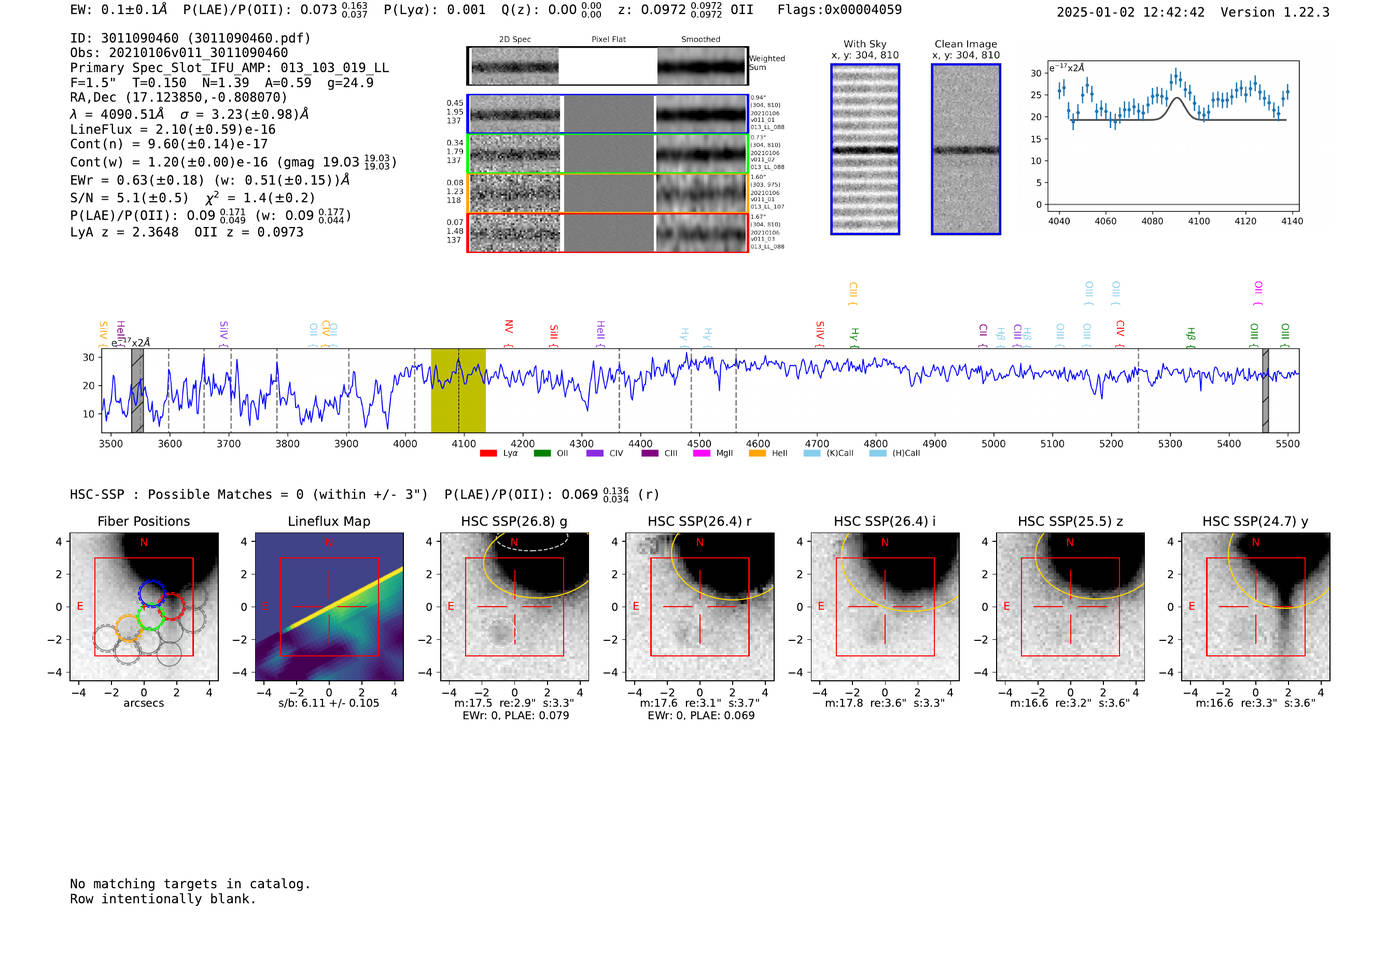
Task: Click the green OII legend swatch
Action: [x=542, y=453]
